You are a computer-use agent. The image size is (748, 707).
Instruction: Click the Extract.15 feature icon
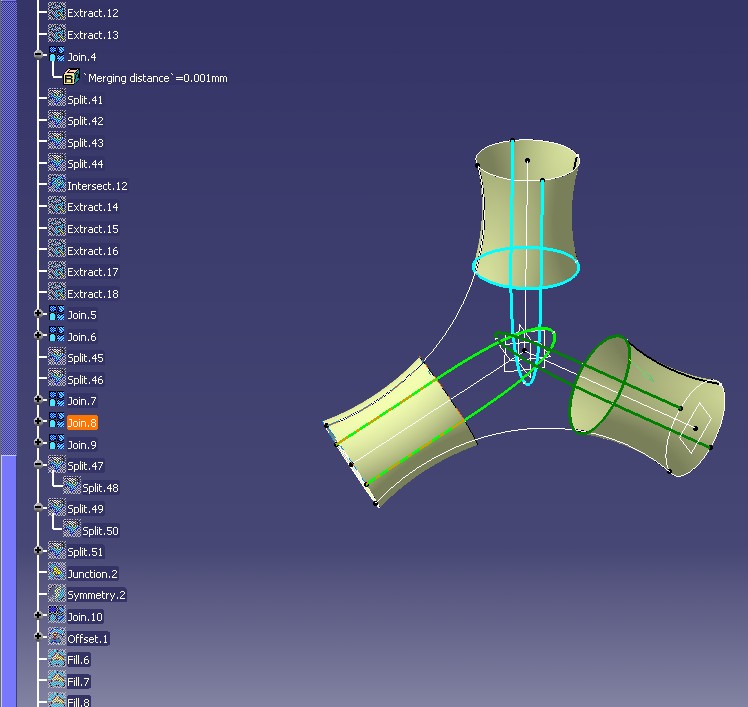pyautogui.click(x=57, y=228)
